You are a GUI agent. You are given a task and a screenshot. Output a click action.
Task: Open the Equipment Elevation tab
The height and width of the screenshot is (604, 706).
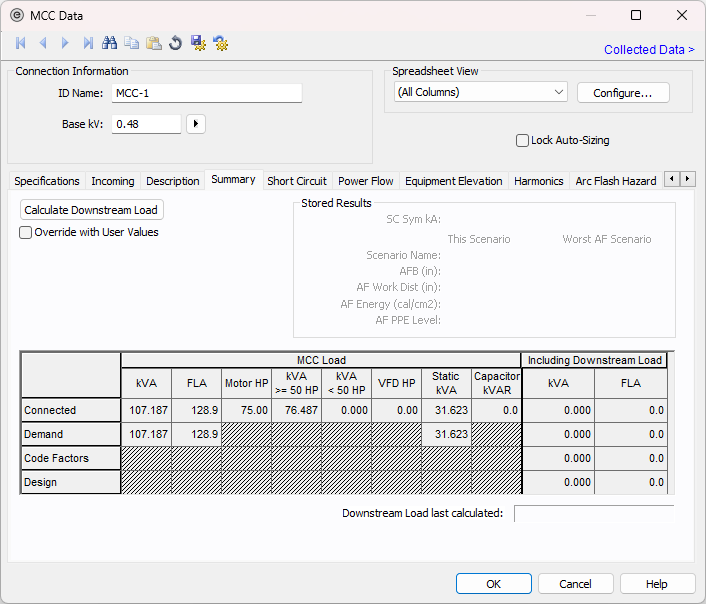click(x=453, y=181)
